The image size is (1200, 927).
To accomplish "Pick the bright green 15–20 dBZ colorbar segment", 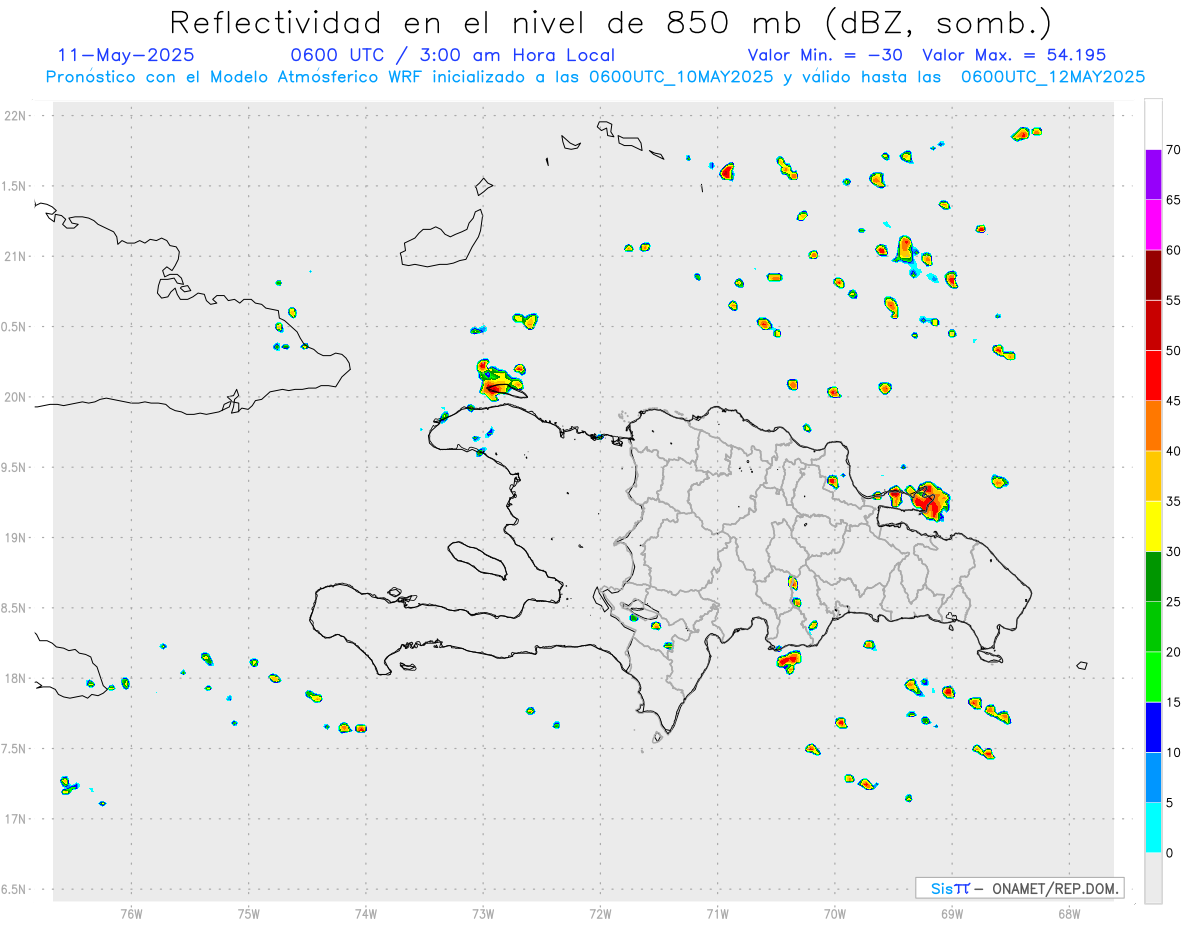I will coord(1153,677).
